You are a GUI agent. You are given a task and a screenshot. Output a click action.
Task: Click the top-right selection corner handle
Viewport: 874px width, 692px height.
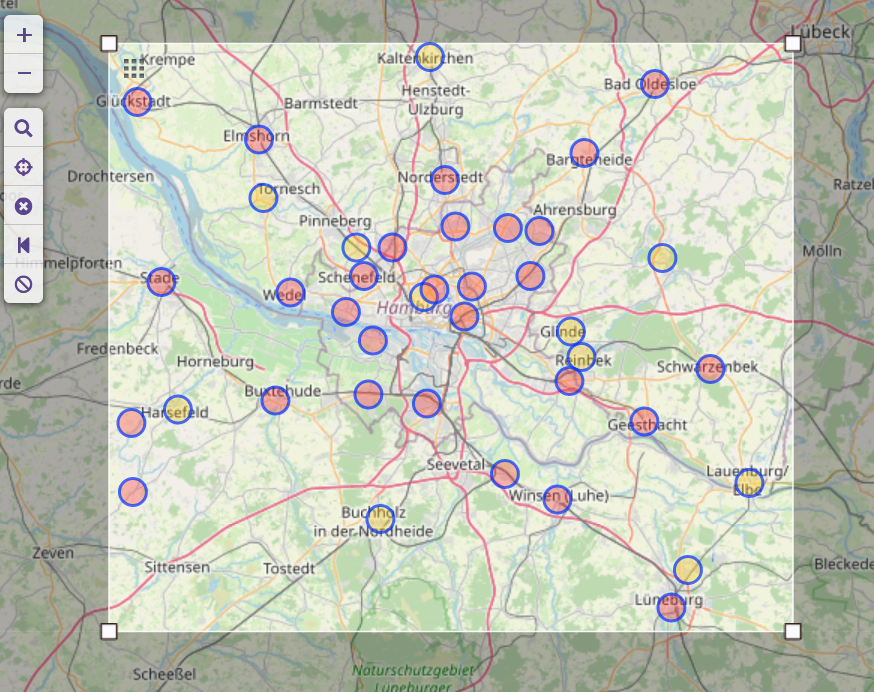pos(793,44)
